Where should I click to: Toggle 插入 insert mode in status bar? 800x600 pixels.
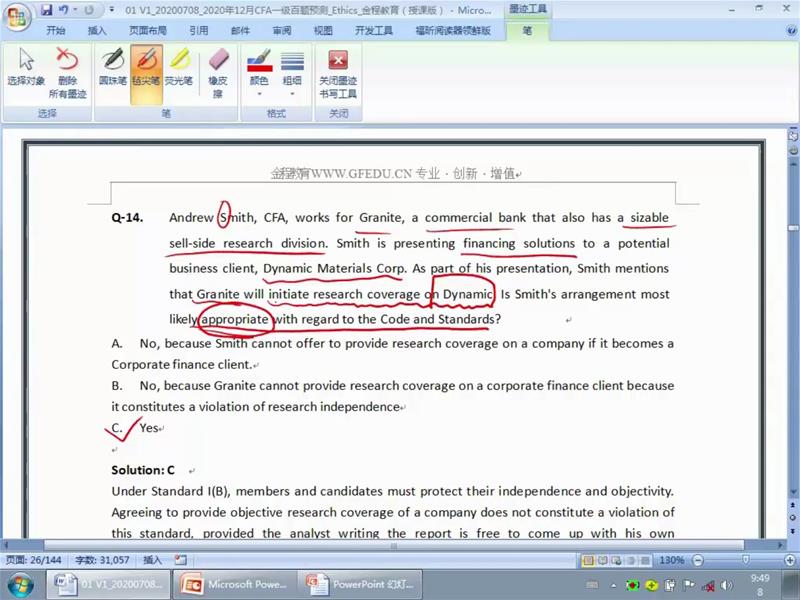tap(152, 561)
